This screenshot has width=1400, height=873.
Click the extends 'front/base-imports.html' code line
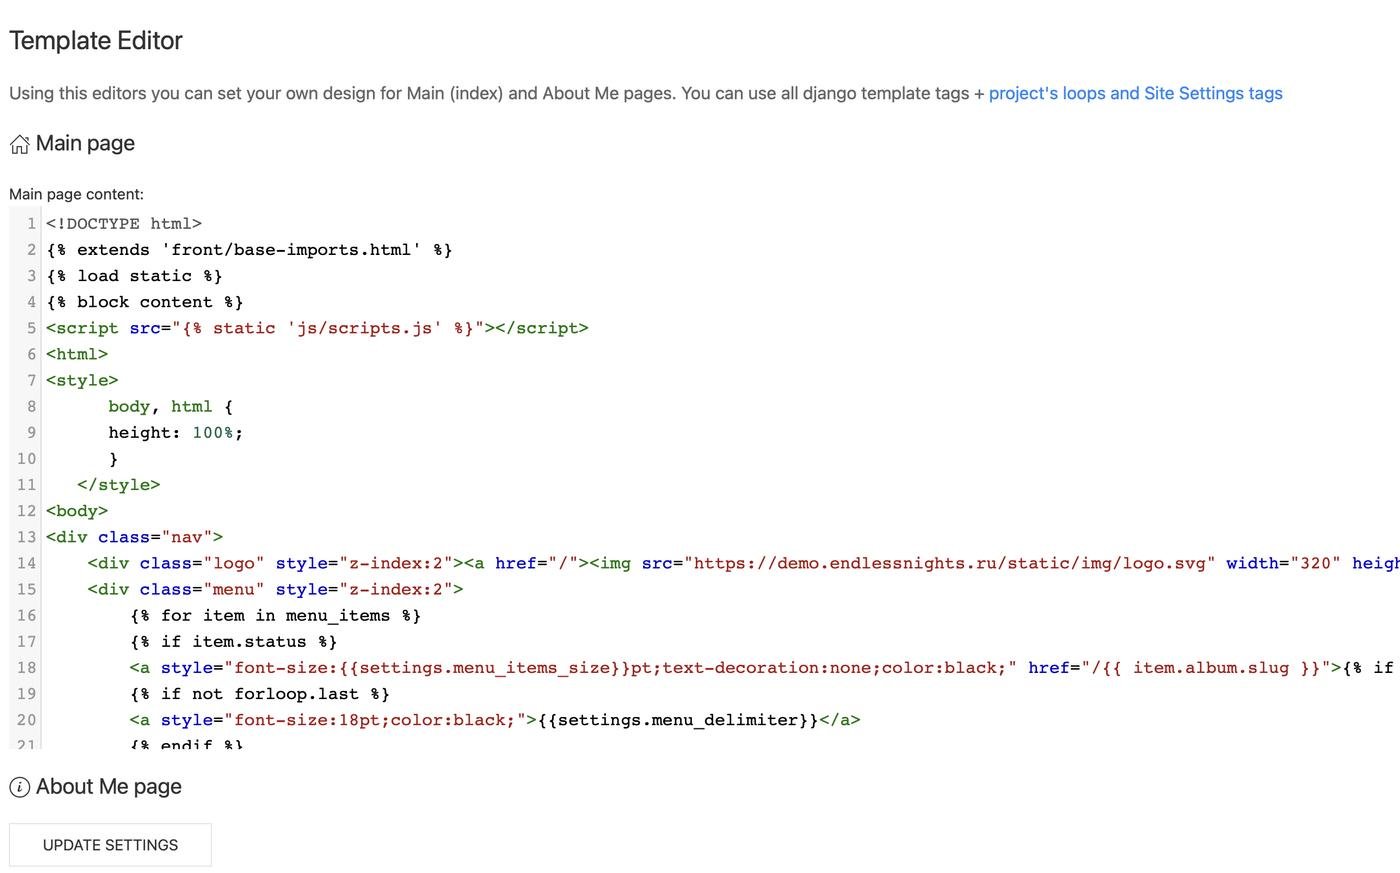click(x=250, y=250)
